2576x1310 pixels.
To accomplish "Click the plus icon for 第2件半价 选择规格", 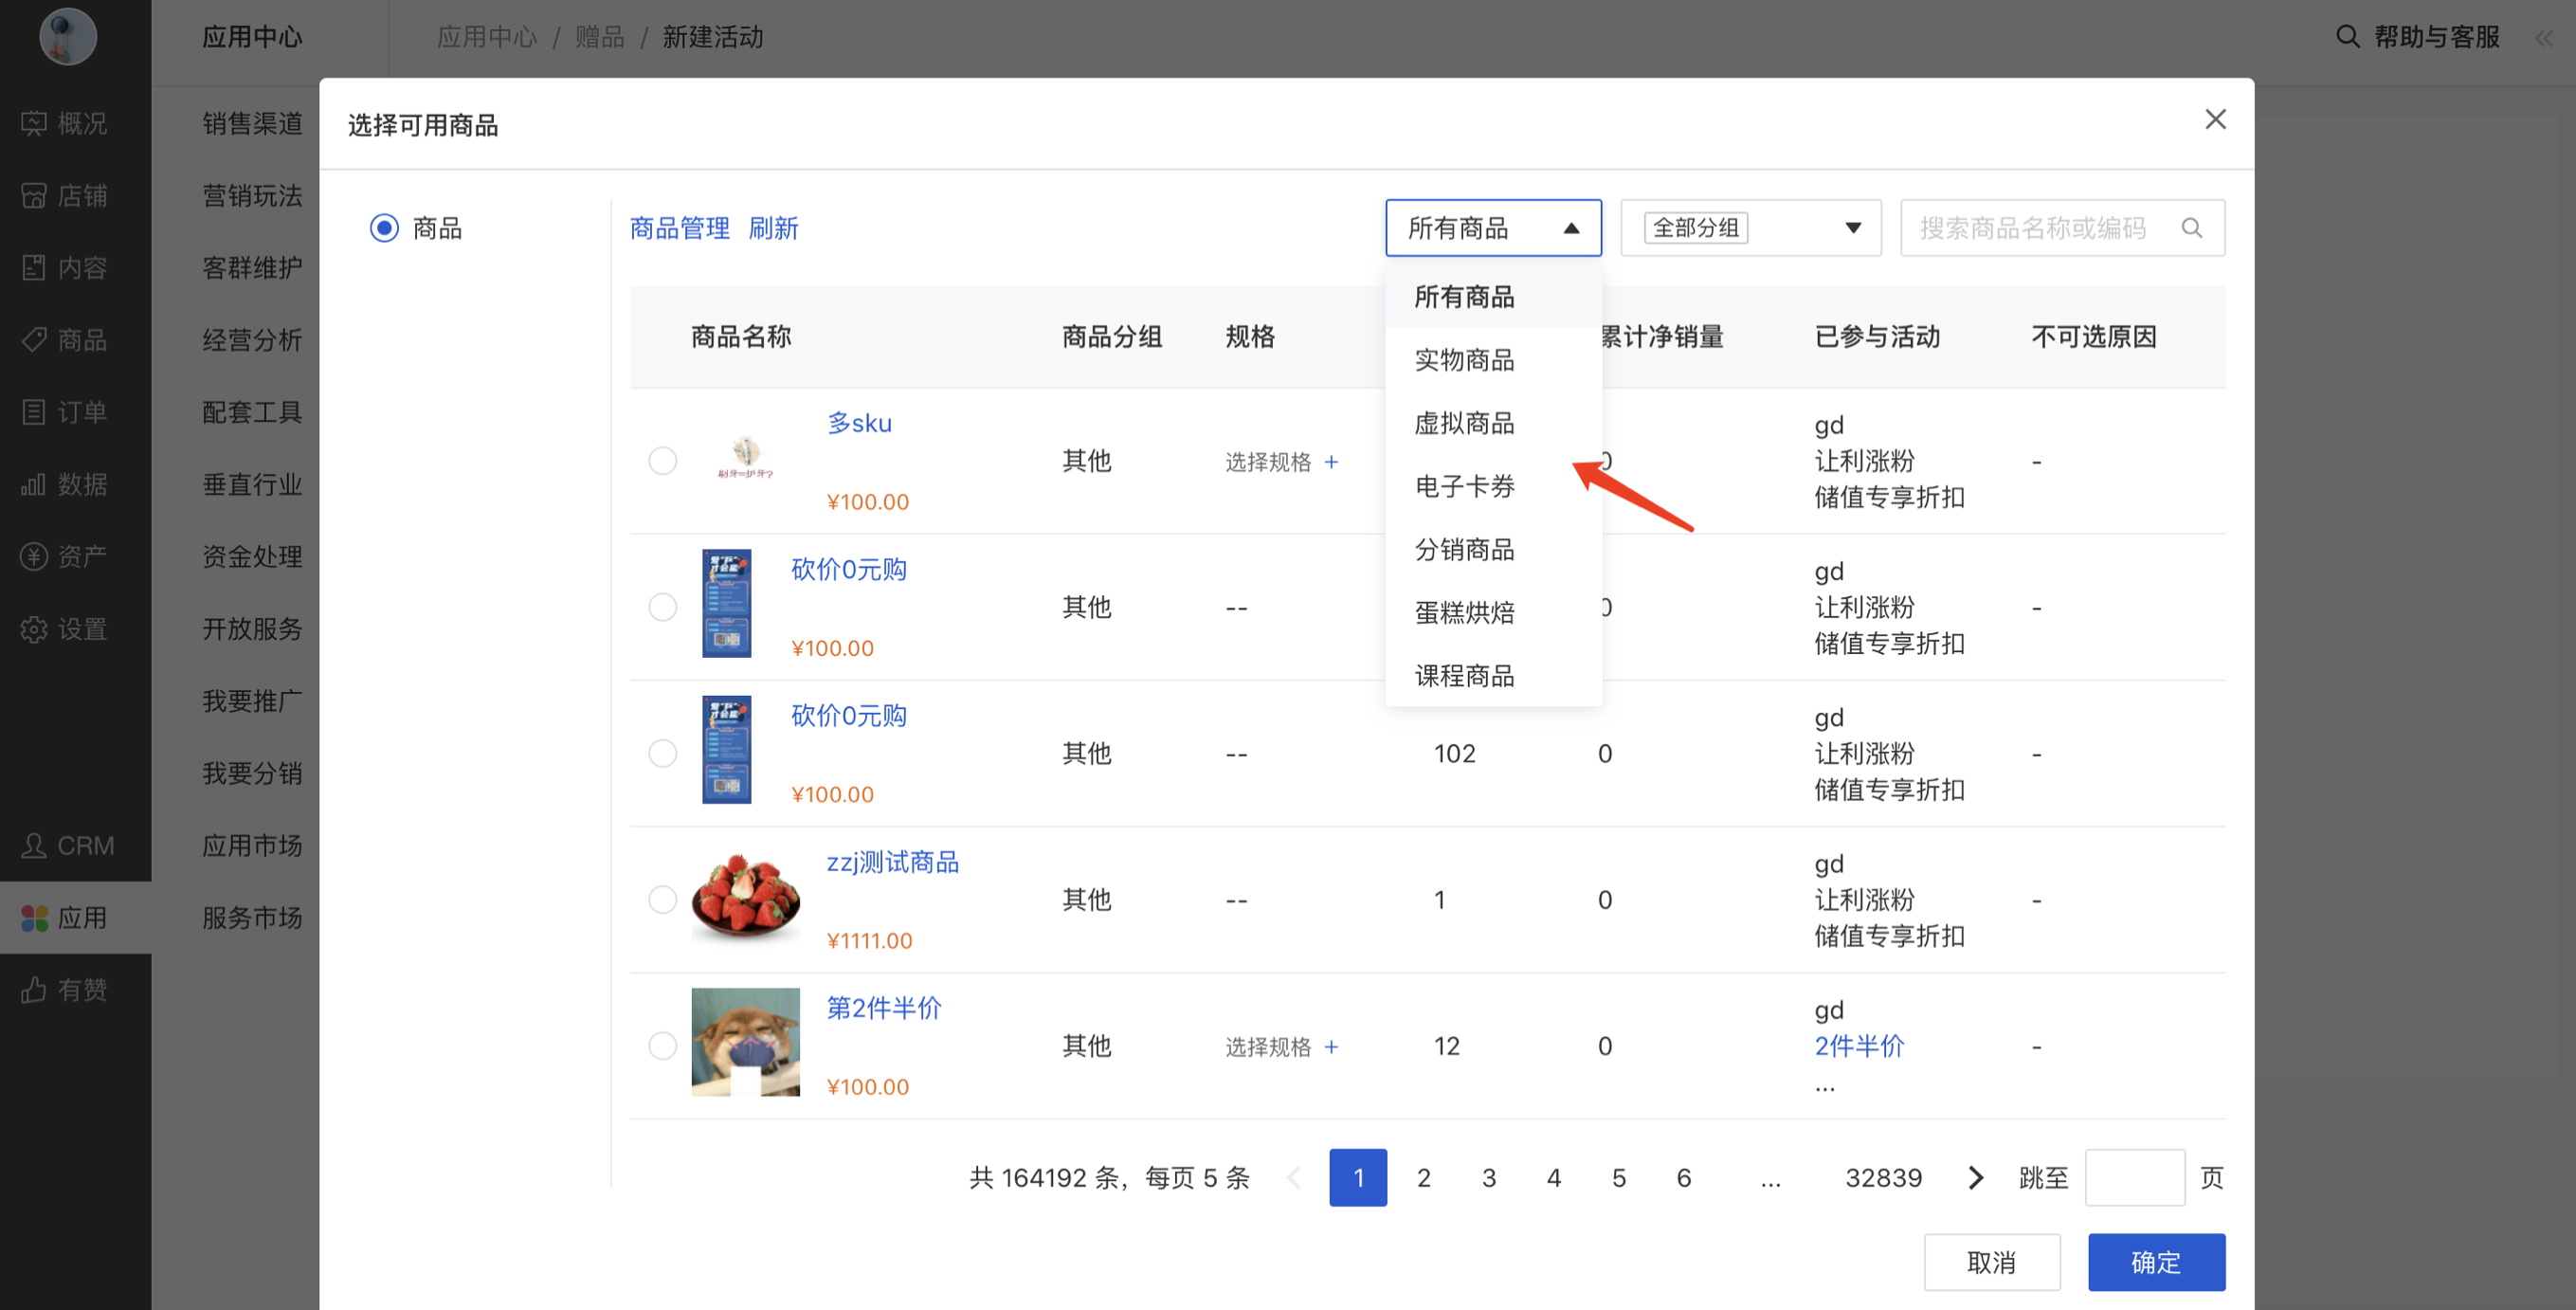I will pos(1331,1046).
